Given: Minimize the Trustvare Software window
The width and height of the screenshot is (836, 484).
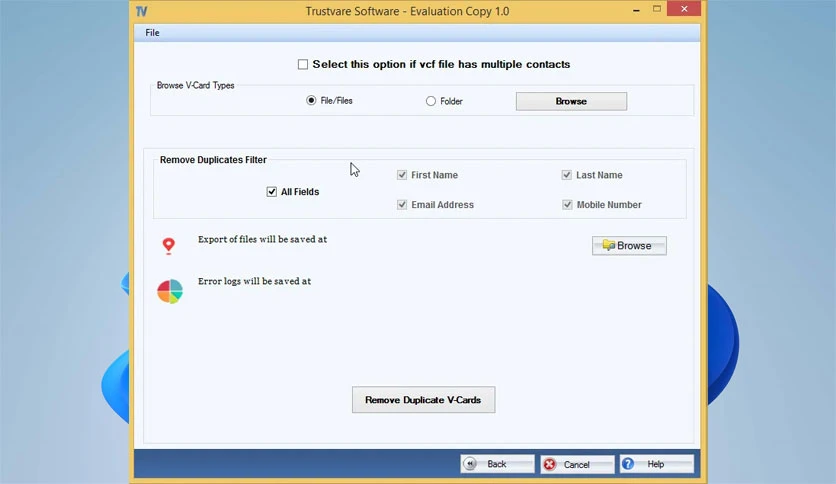Looking at the screenshot, I should click(x=636, y=10).
